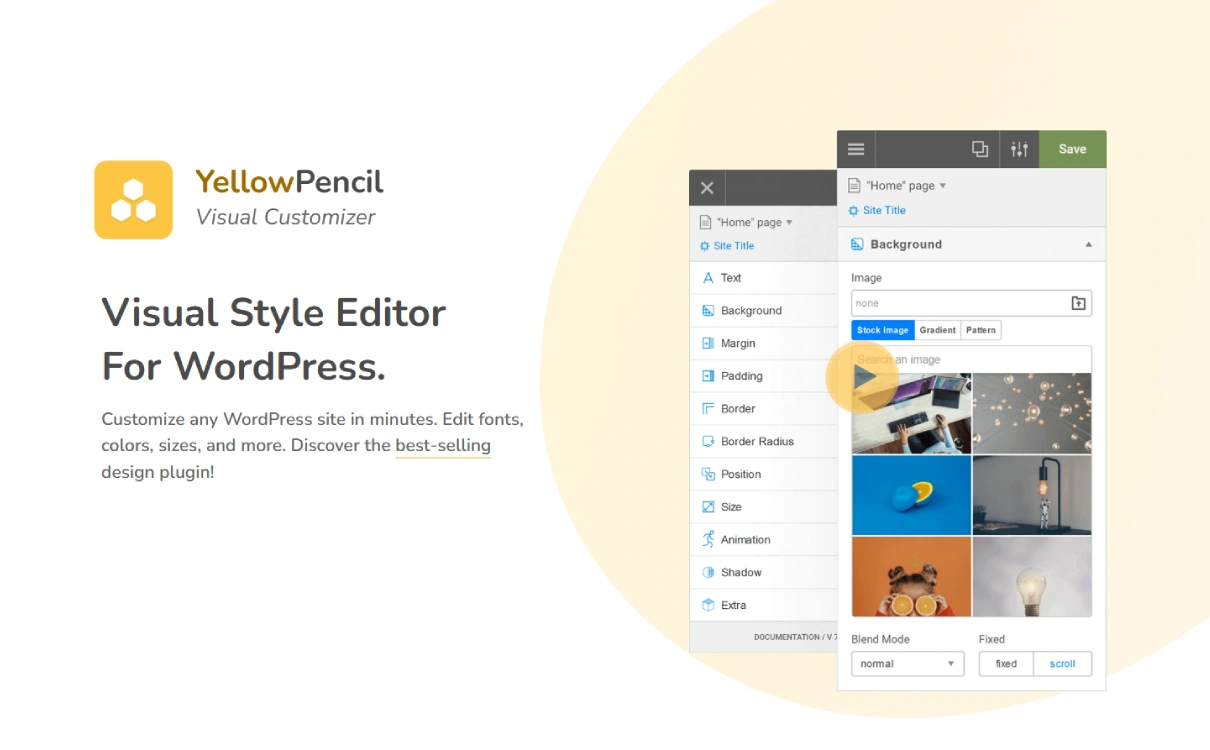Click the Blend Mode label
The image size is (1210, 750).
coord(880,639)
